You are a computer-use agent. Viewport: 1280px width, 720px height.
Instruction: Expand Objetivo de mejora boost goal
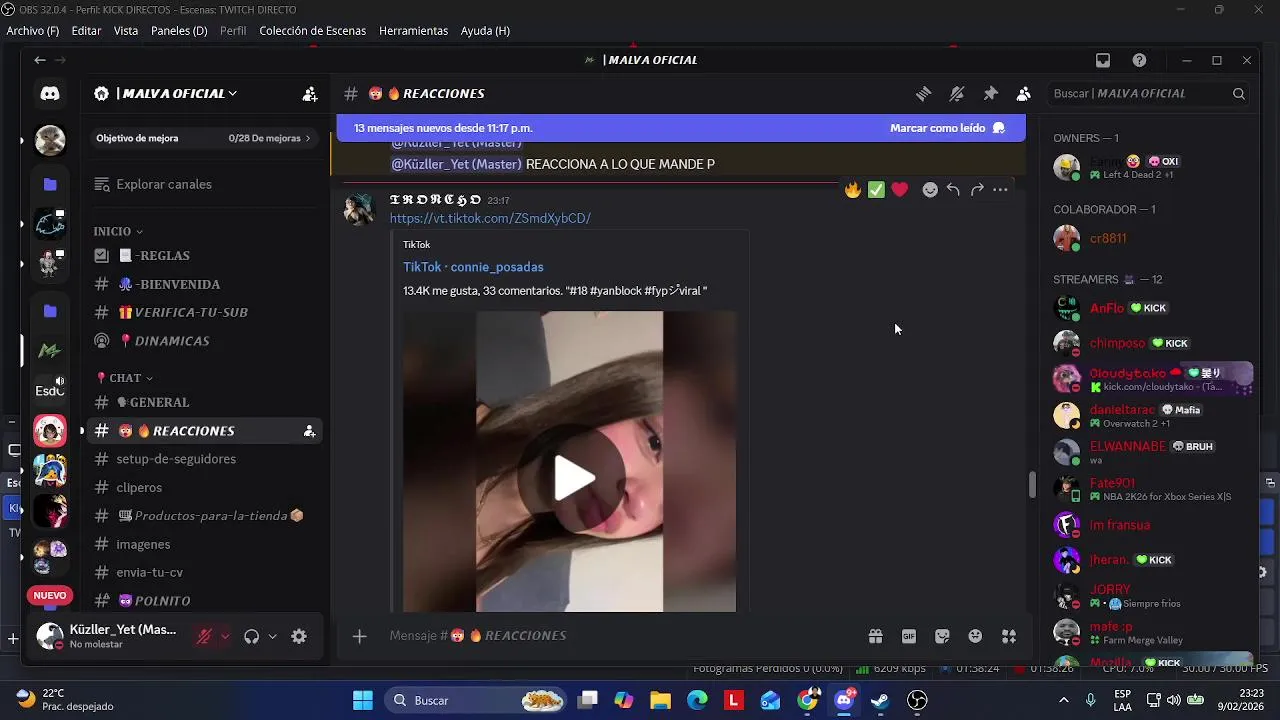pos(203,138)
